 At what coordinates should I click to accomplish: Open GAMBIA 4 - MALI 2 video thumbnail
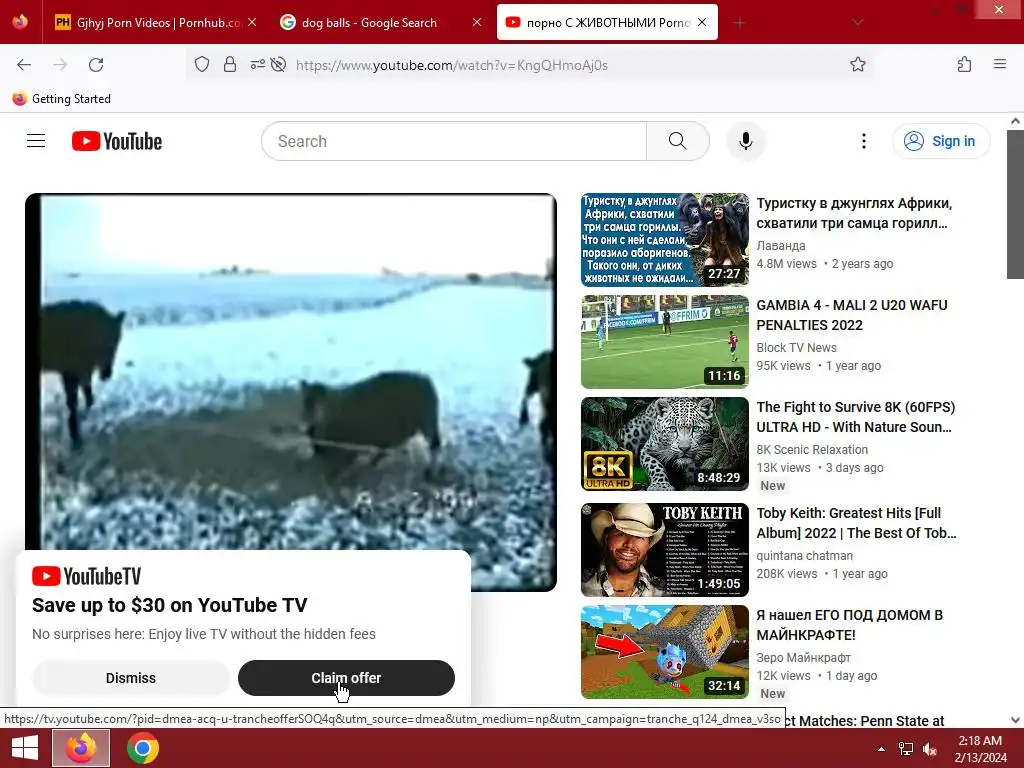pyautogui.click(x=665, y=342)
